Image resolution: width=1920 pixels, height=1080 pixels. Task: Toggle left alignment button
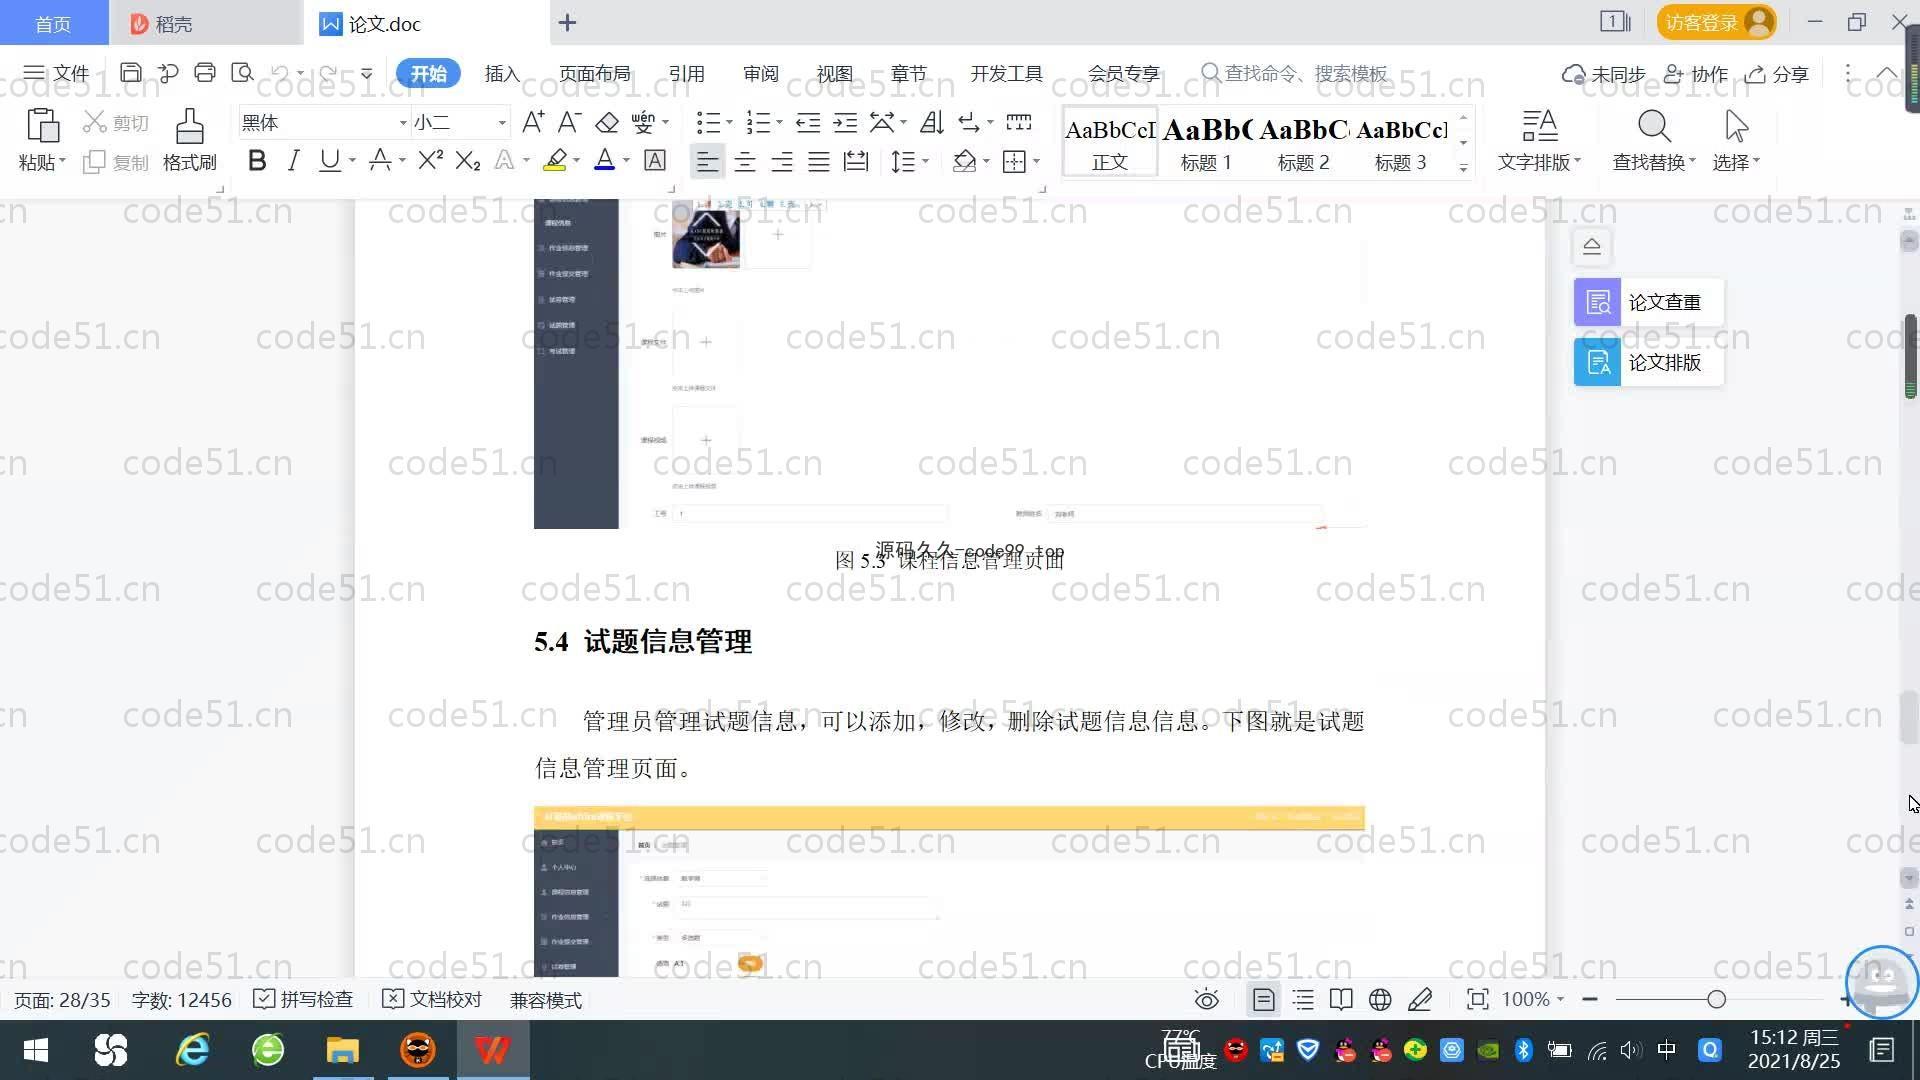[x=707, y=161]
